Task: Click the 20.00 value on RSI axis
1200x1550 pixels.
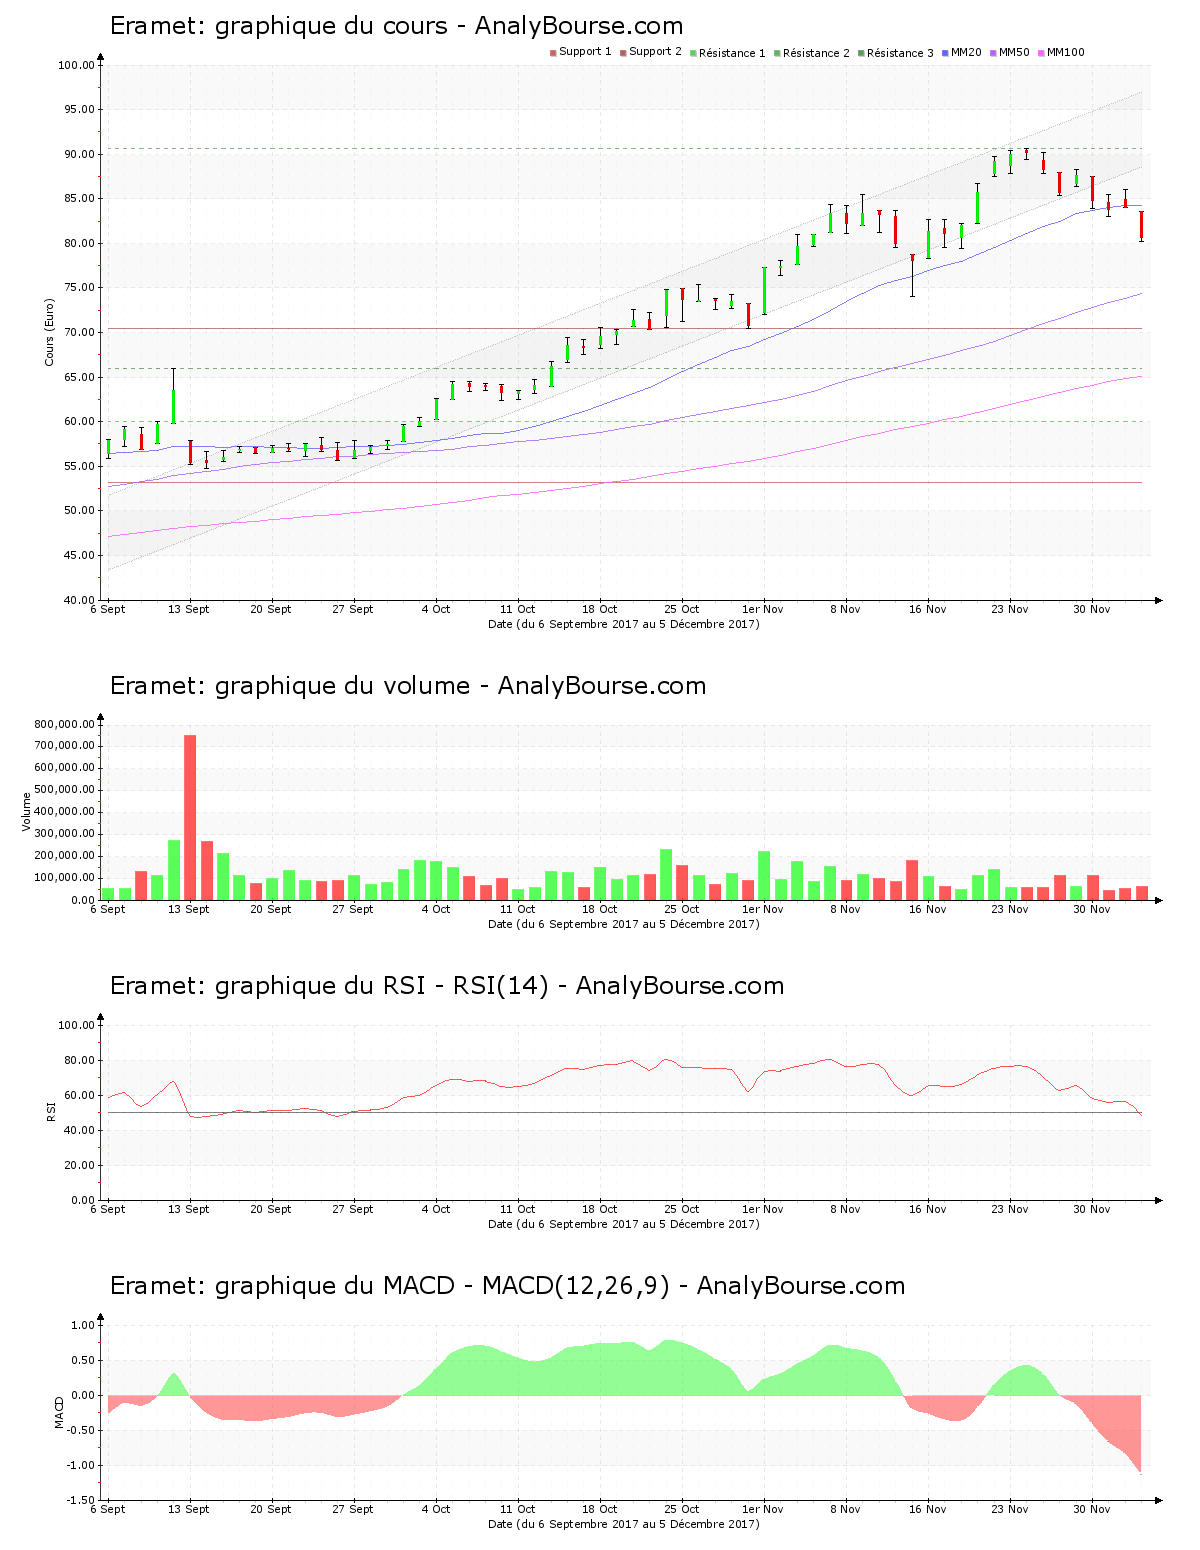Action: tap(80, 1166)
